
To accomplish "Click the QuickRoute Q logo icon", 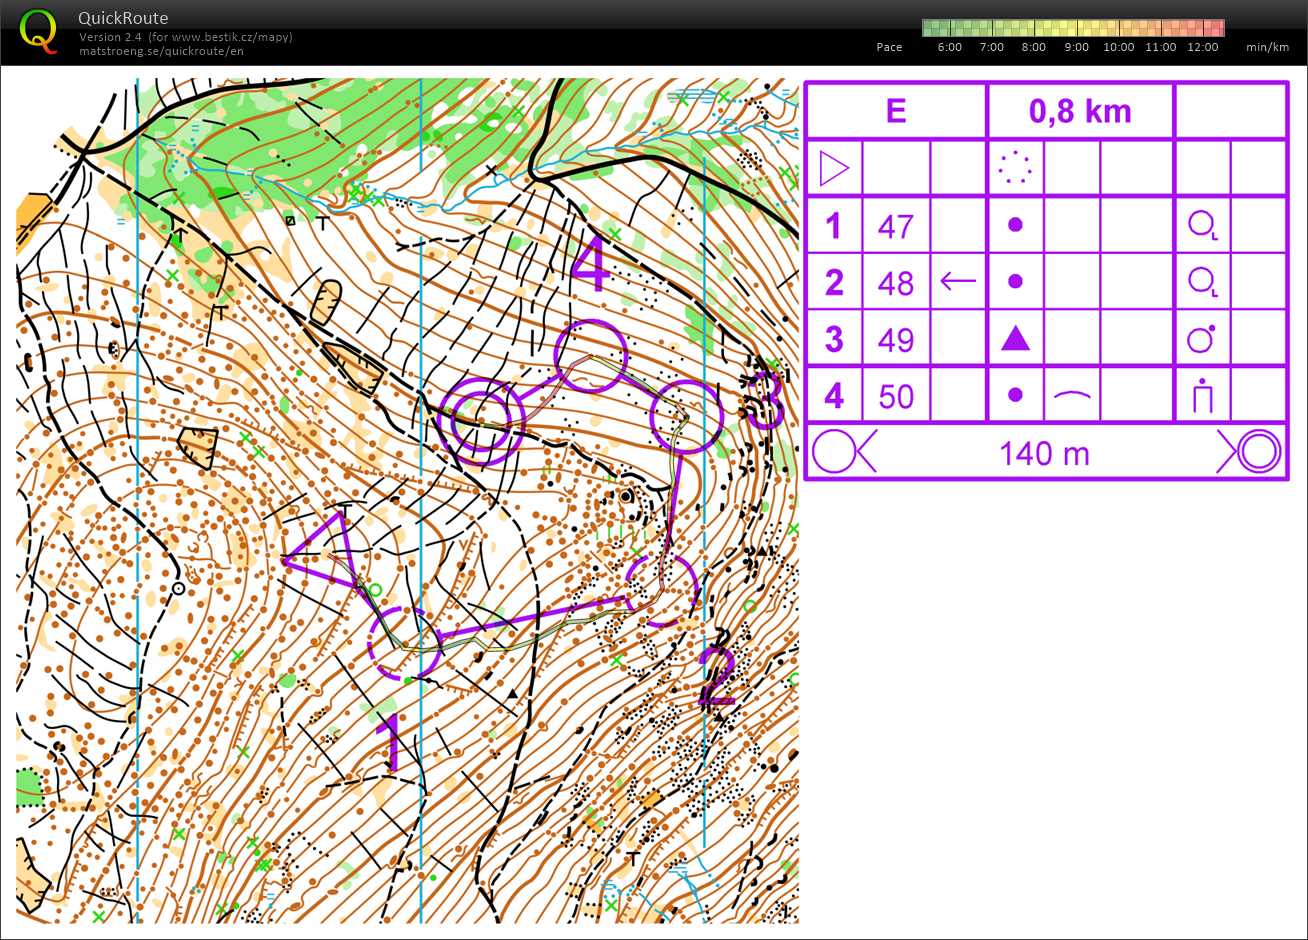I will click(39, 30).
